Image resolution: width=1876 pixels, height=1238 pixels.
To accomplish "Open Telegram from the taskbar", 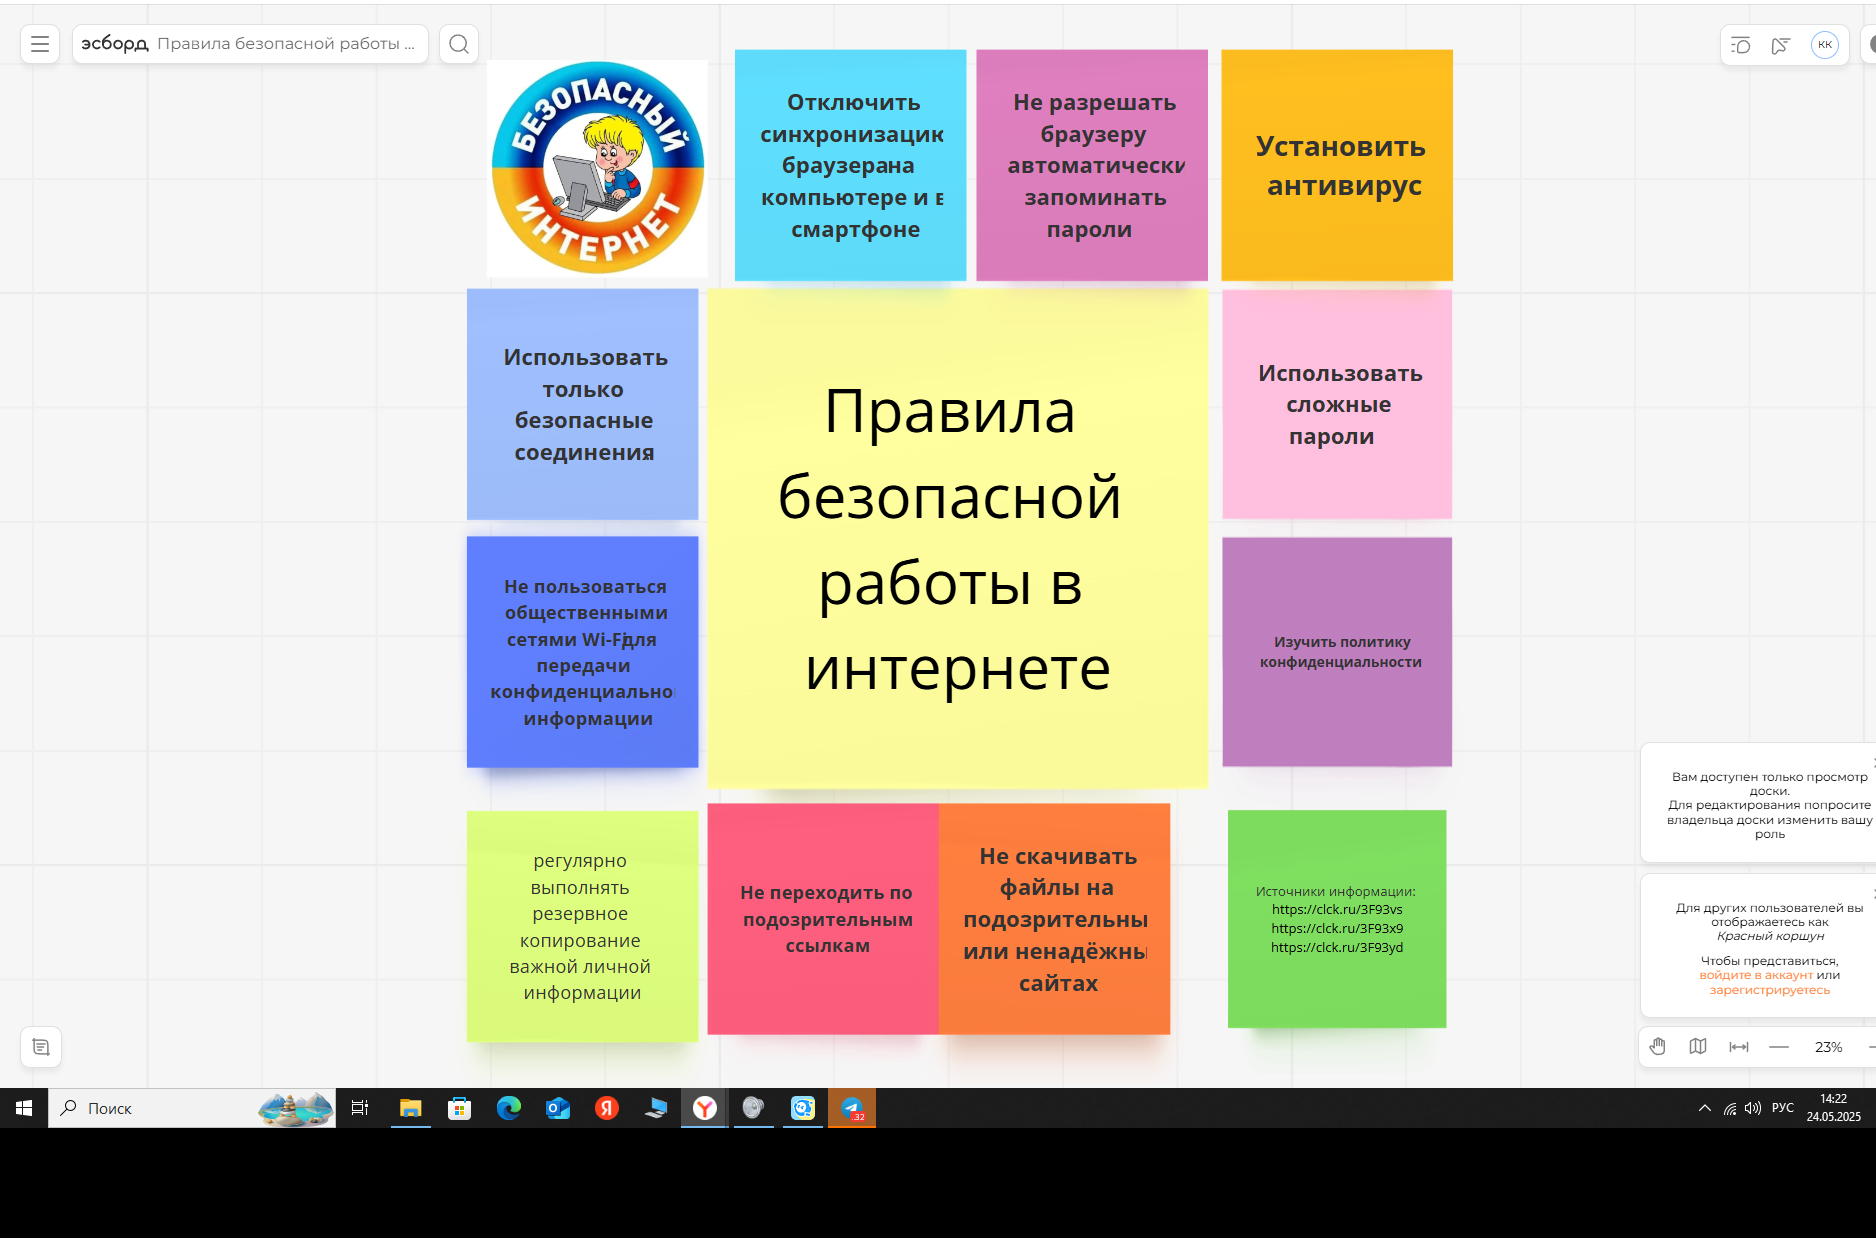I will click(x=852, y=1108).
